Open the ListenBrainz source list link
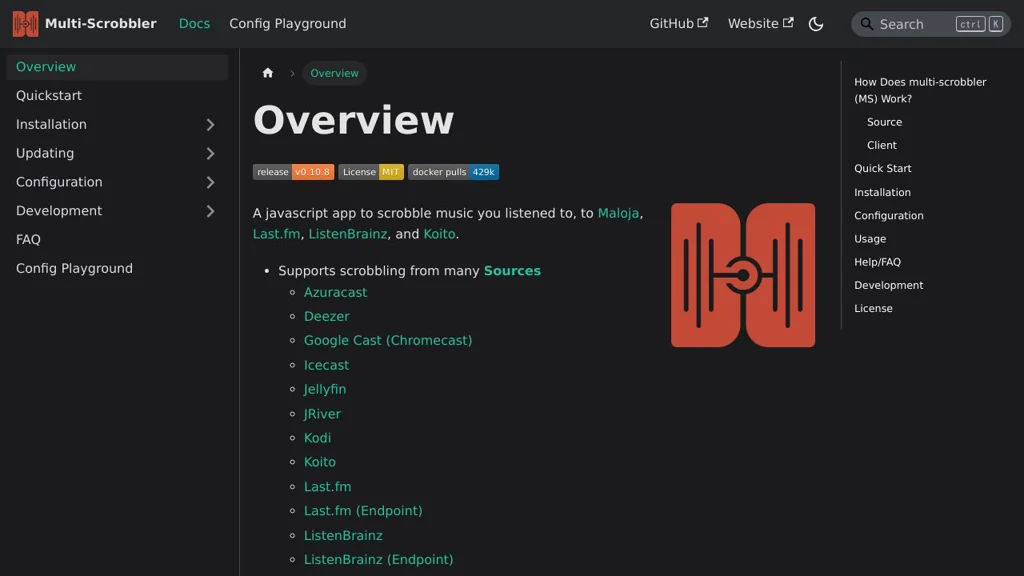 click(x=343, y=536)
